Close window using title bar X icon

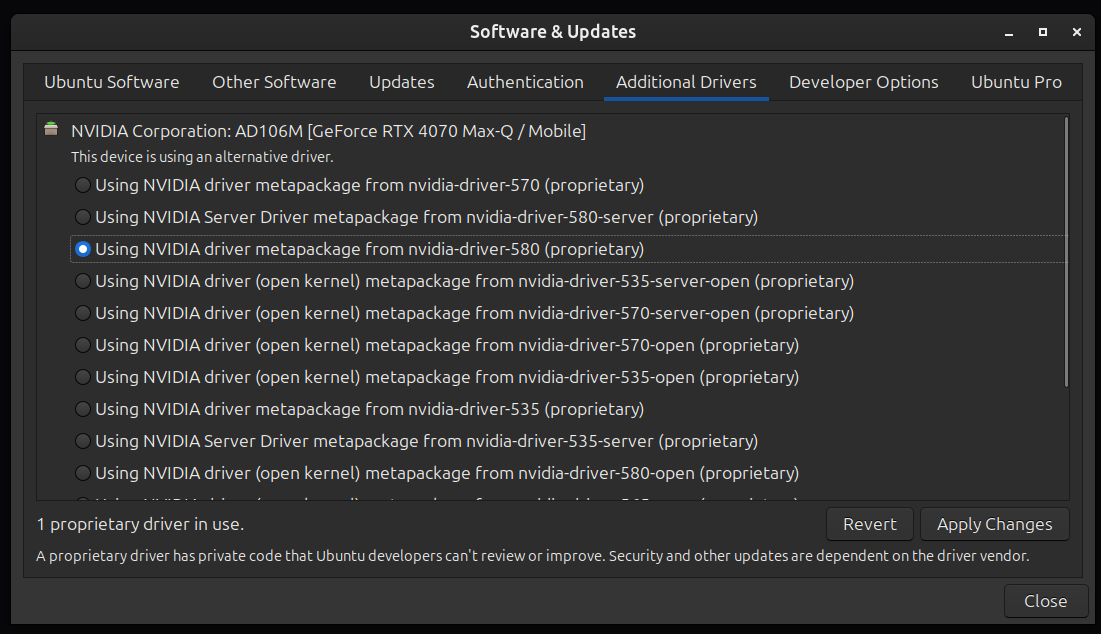pyautogui.click(x=1076, y=32)
